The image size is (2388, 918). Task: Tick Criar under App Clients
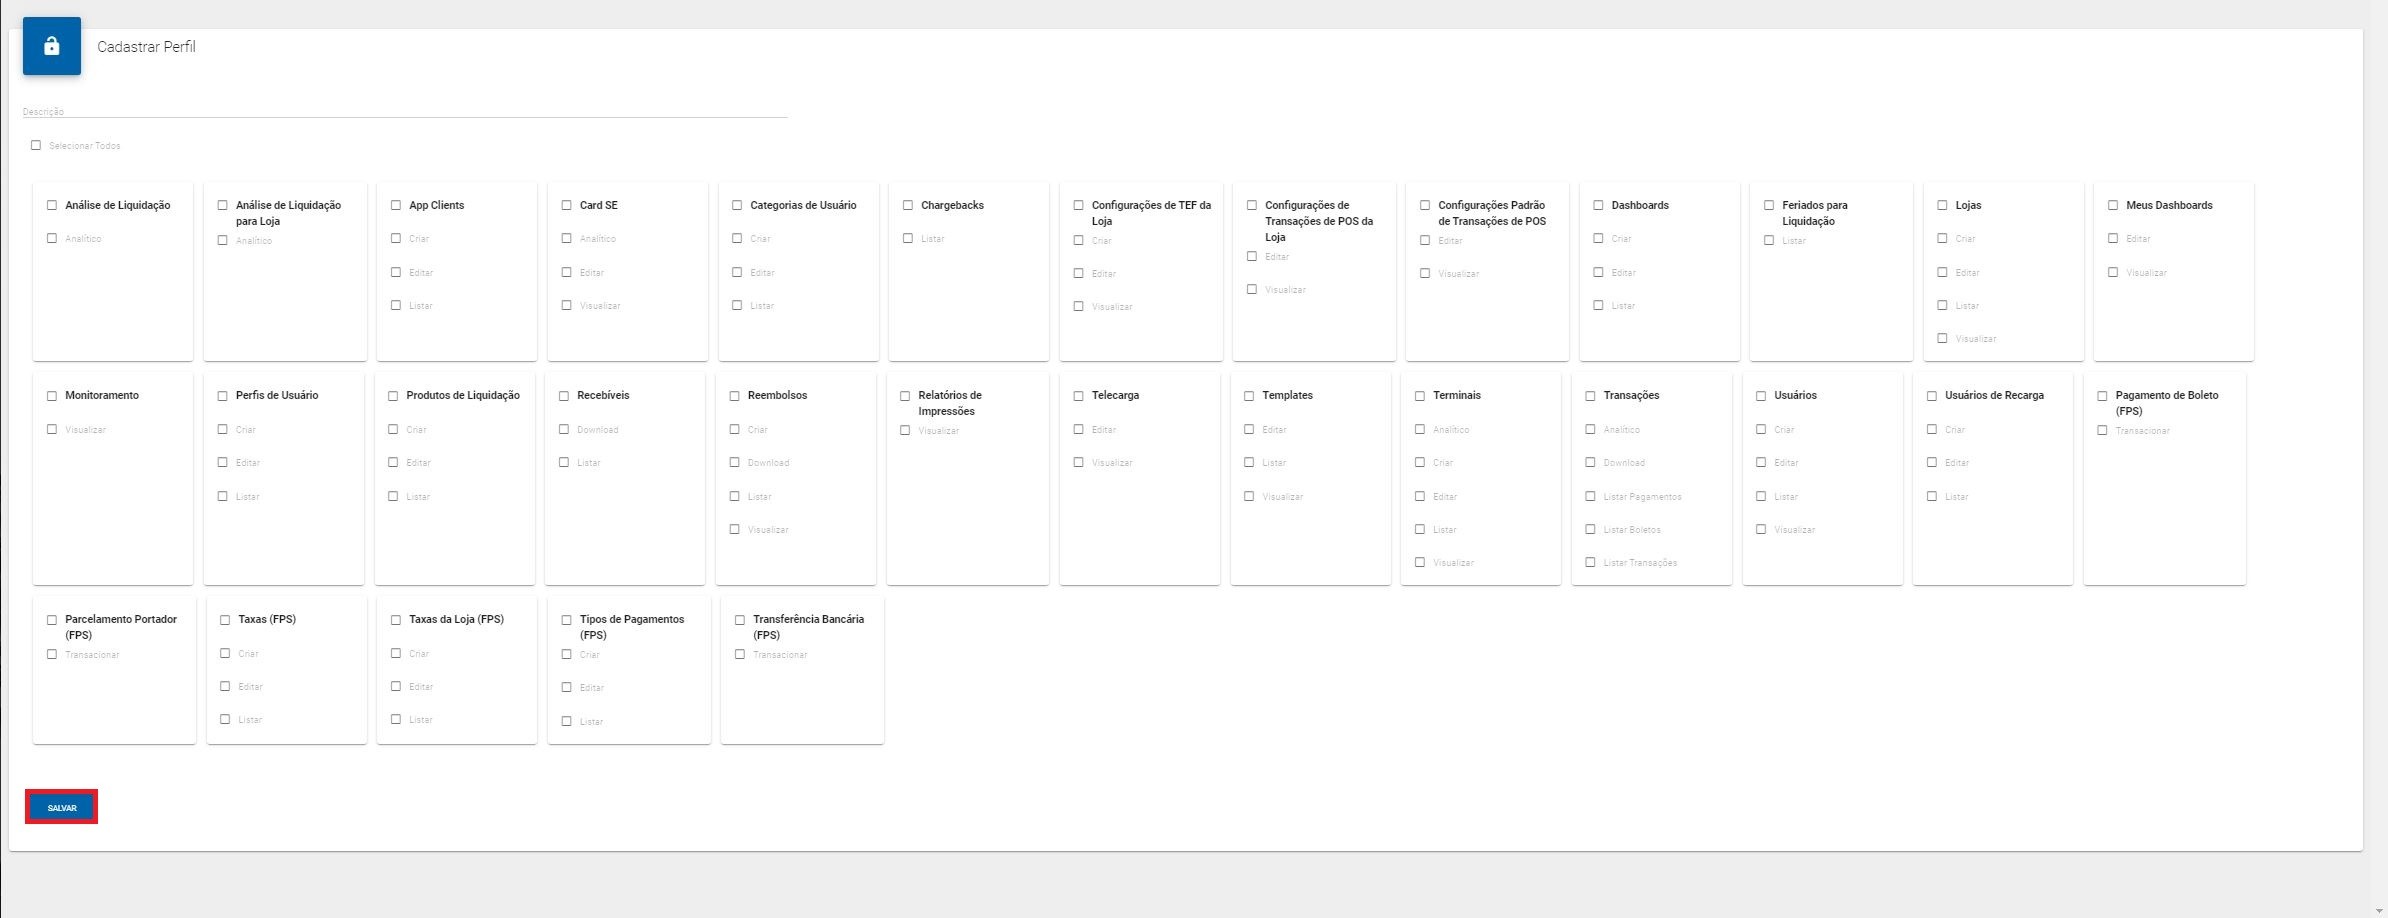396,238
